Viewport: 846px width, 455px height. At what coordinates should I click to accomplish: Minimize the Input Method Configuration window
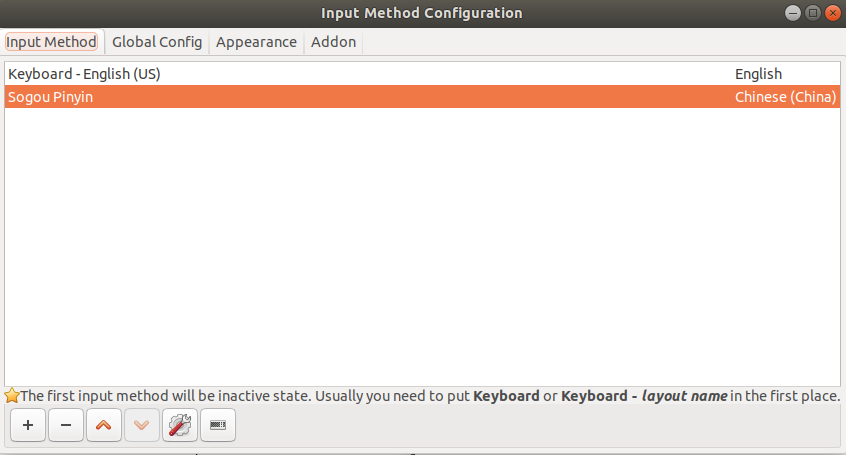(793, 13)
